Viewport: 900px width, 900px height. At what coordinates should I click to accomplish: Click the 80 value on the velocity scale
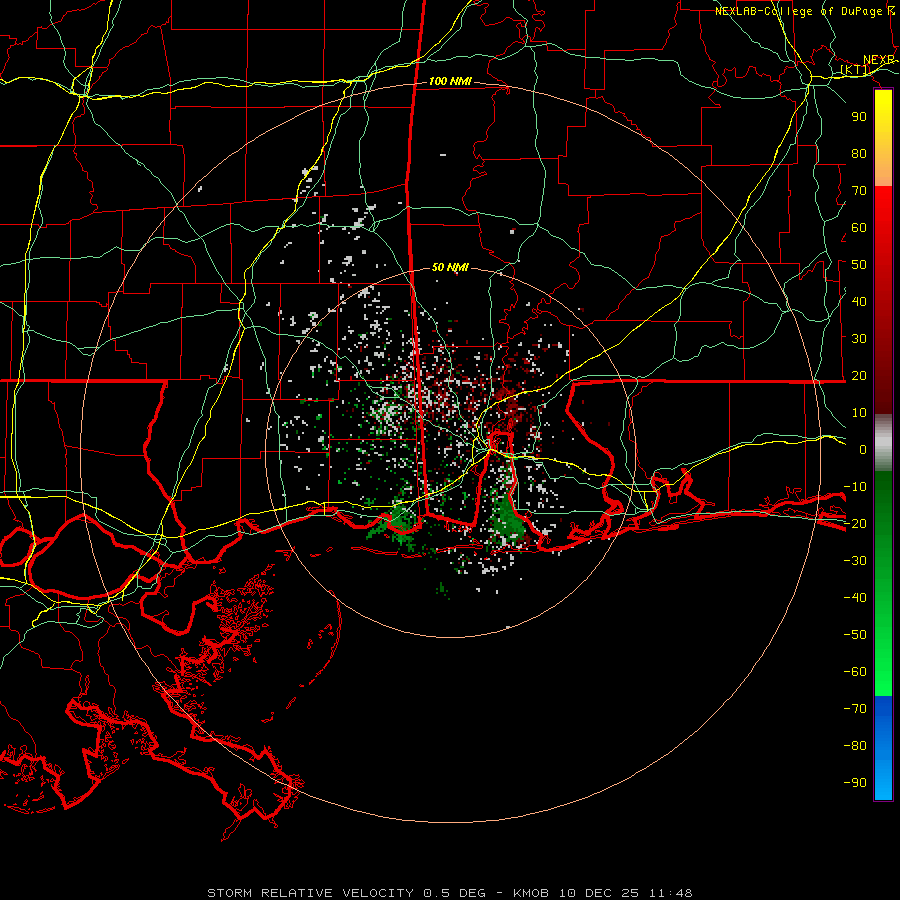coord(859,154)
